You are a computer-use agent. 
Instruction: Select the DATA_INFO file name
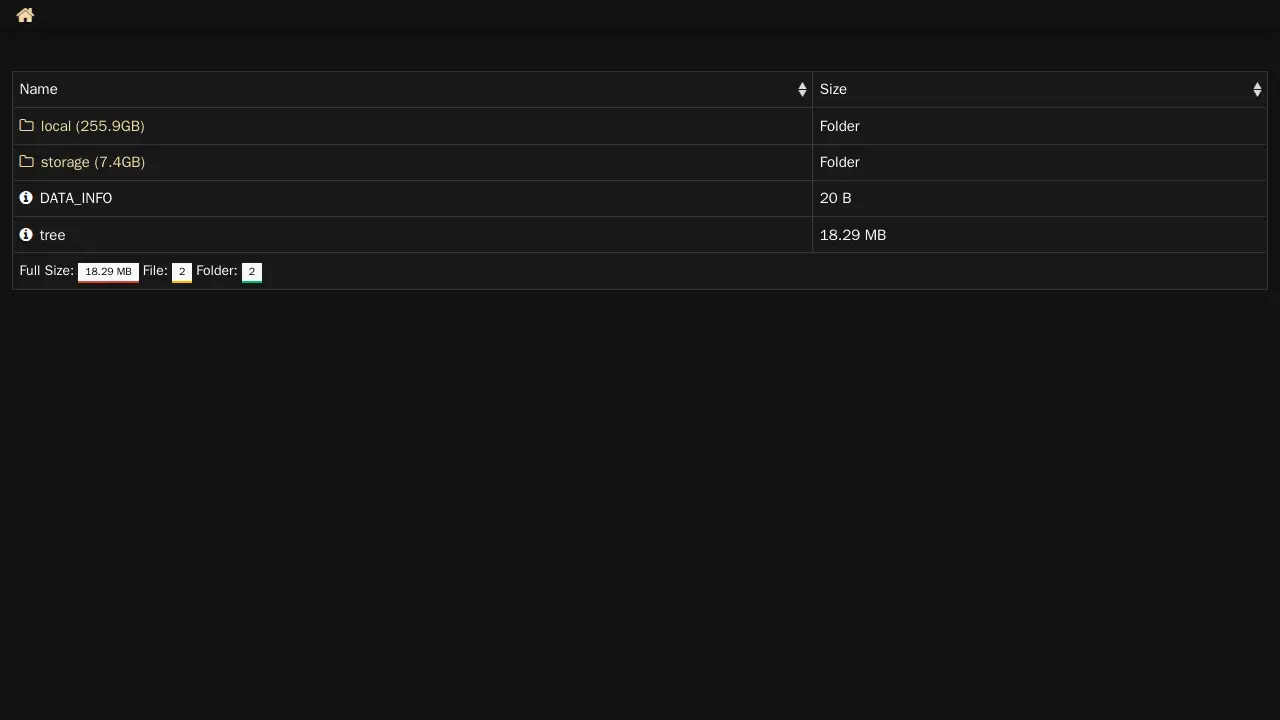76,198
